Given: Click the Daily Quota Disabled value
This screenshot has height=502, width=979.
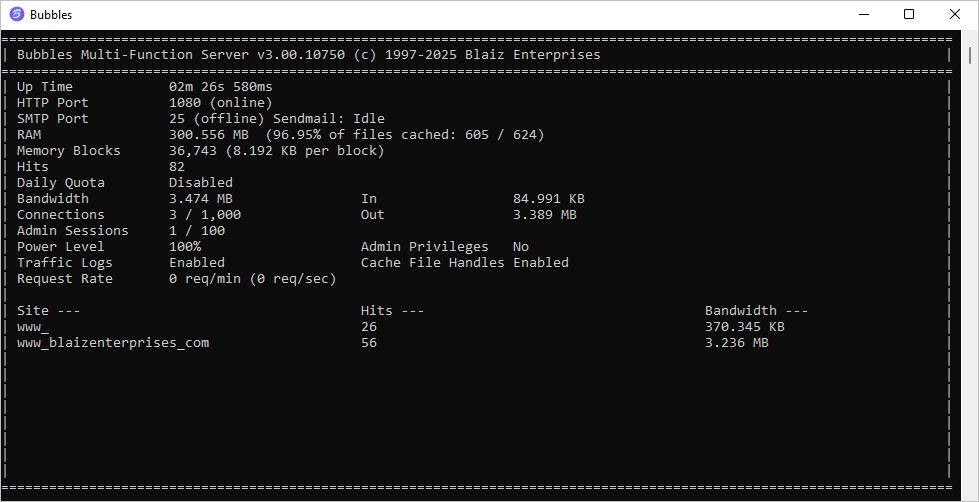Looking at the screenshot, I should (200, 183).
